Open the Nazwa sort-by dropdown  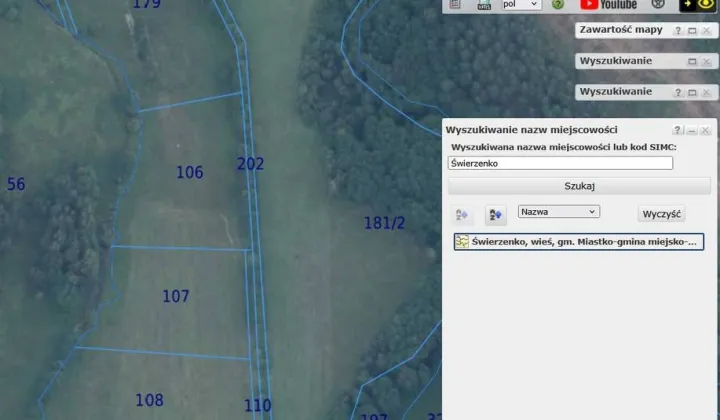click(558, 212)
